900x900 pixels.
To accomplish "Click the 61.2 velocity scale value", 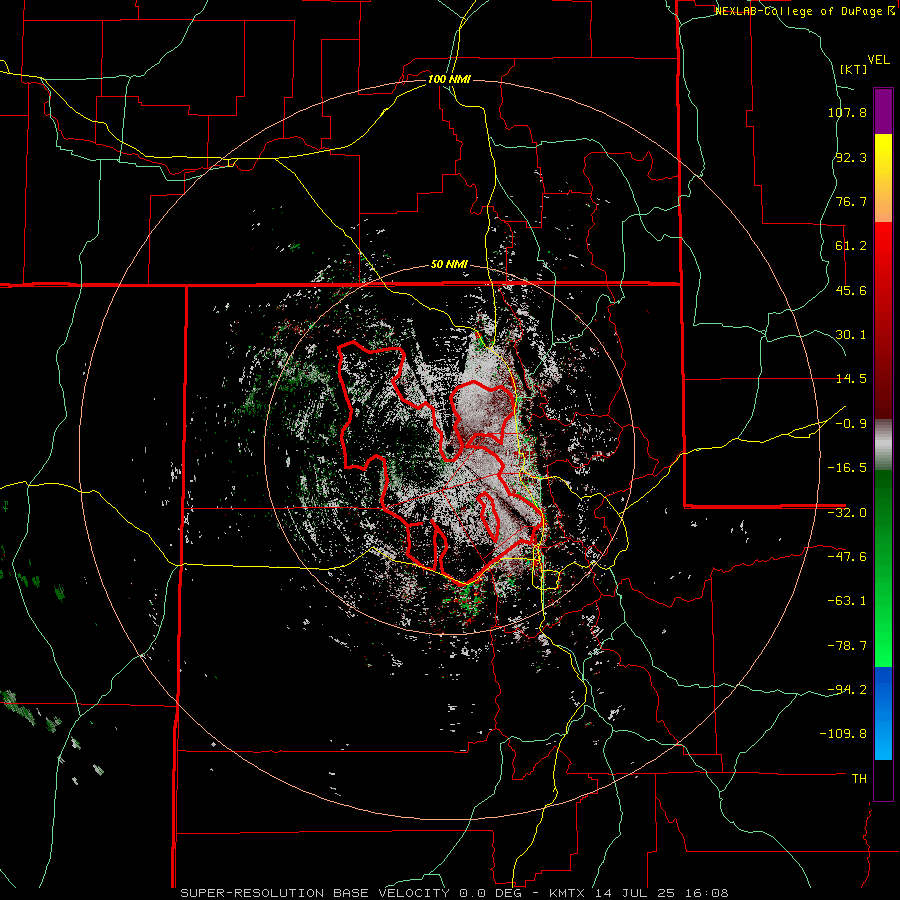I will pyautogui.click(x=851, y=246).
